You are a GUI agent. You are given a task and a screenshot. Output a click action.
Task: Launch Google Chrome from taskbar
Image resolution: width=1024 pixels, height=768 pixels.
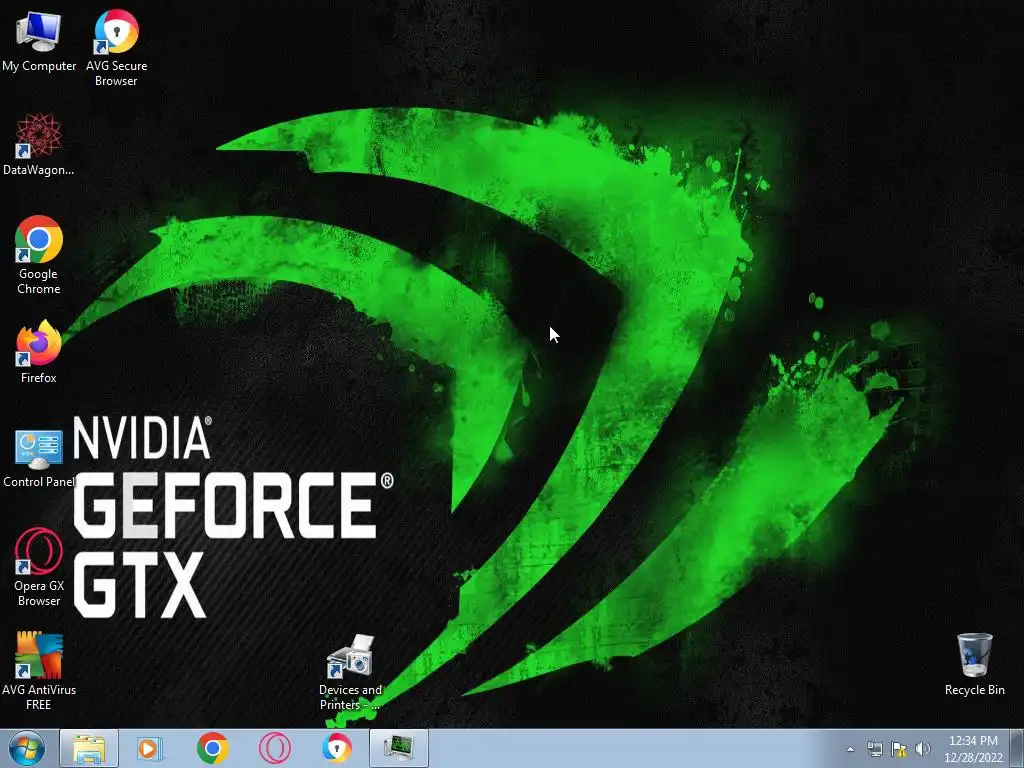pos(212,748)
